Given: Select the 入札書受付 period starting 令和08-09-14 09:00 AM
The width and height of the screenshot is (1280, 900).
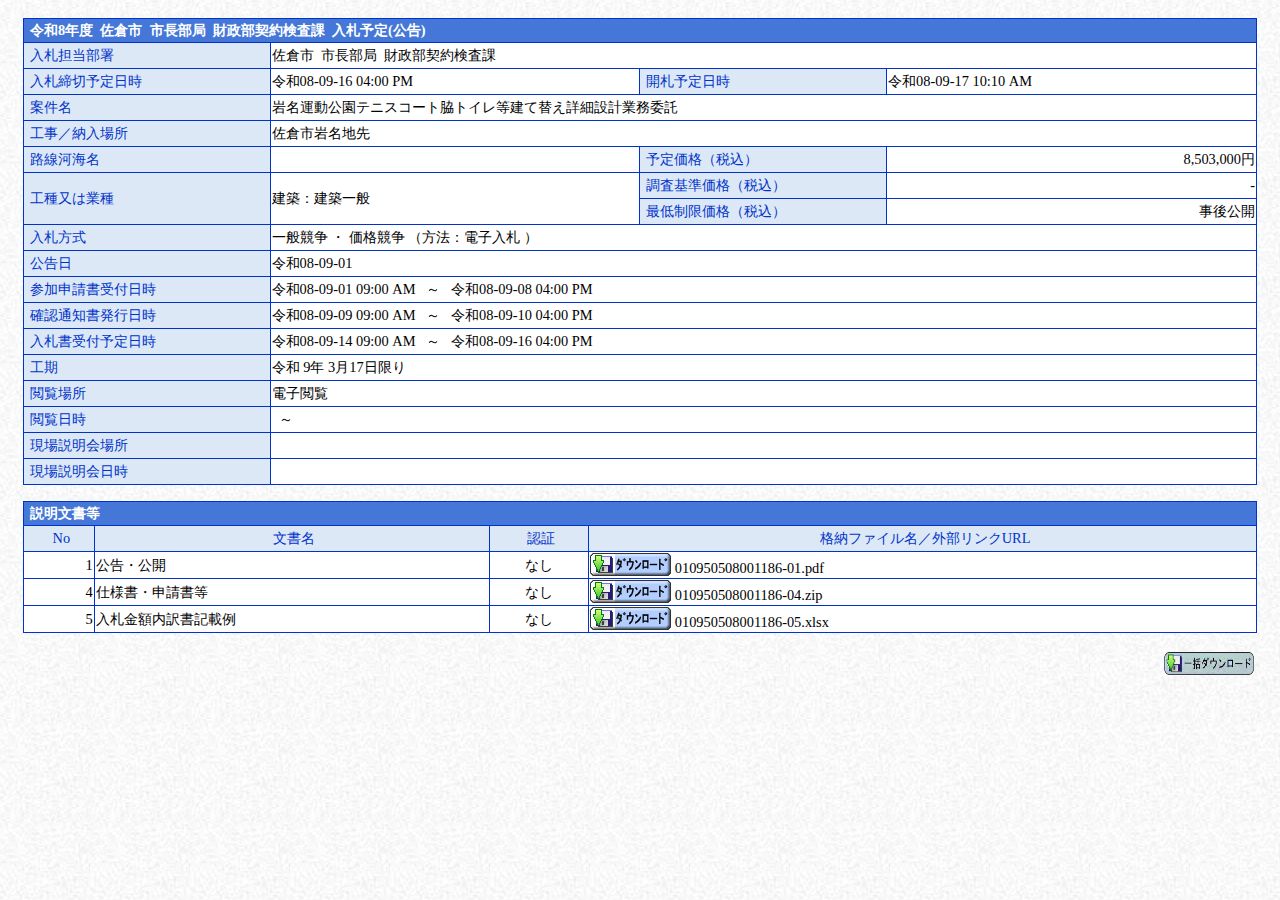Looking at the screenshot, I should click(343, 341).
